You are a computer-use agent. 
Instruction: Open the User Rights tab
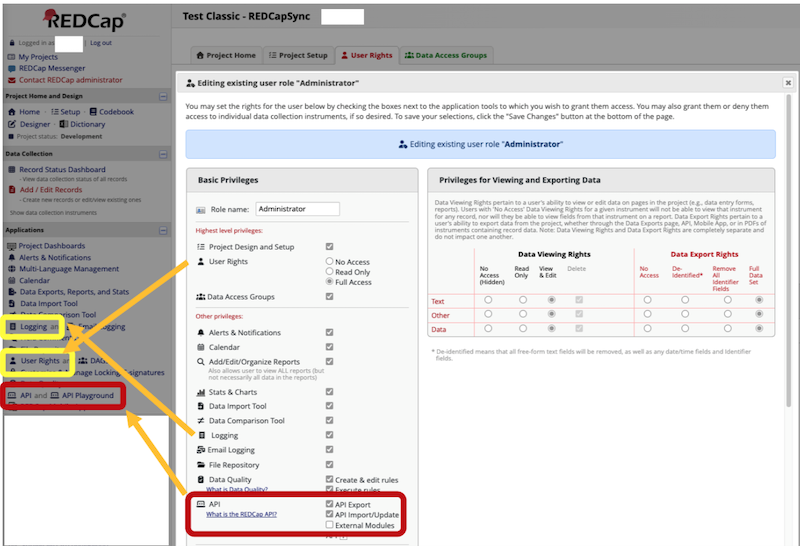point(366,55)
